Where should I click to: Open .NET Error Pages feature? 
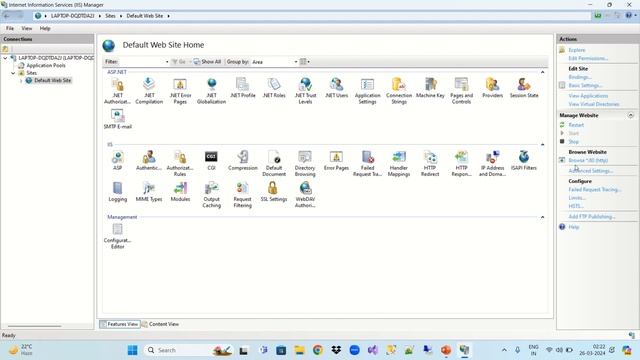click(x=180, y=91)
